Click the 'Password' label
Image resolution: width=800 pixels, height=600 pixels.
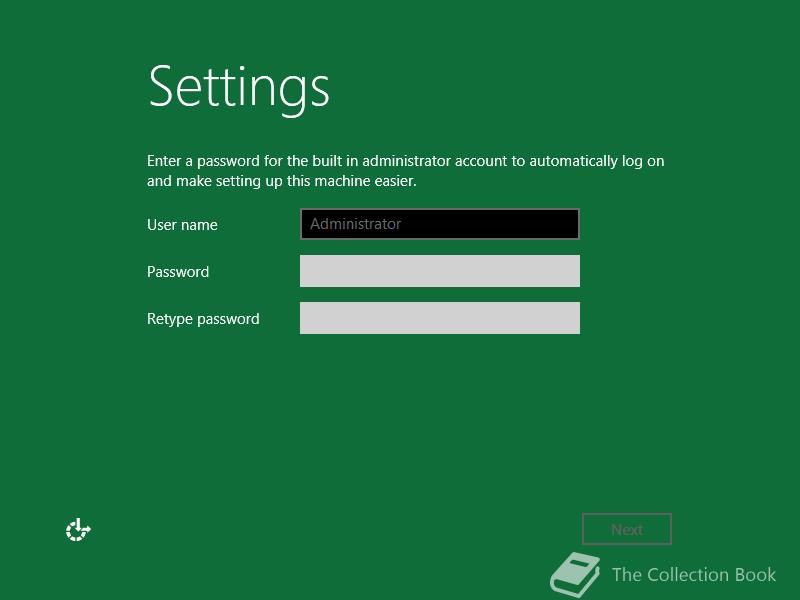click(x=178, y=271)
